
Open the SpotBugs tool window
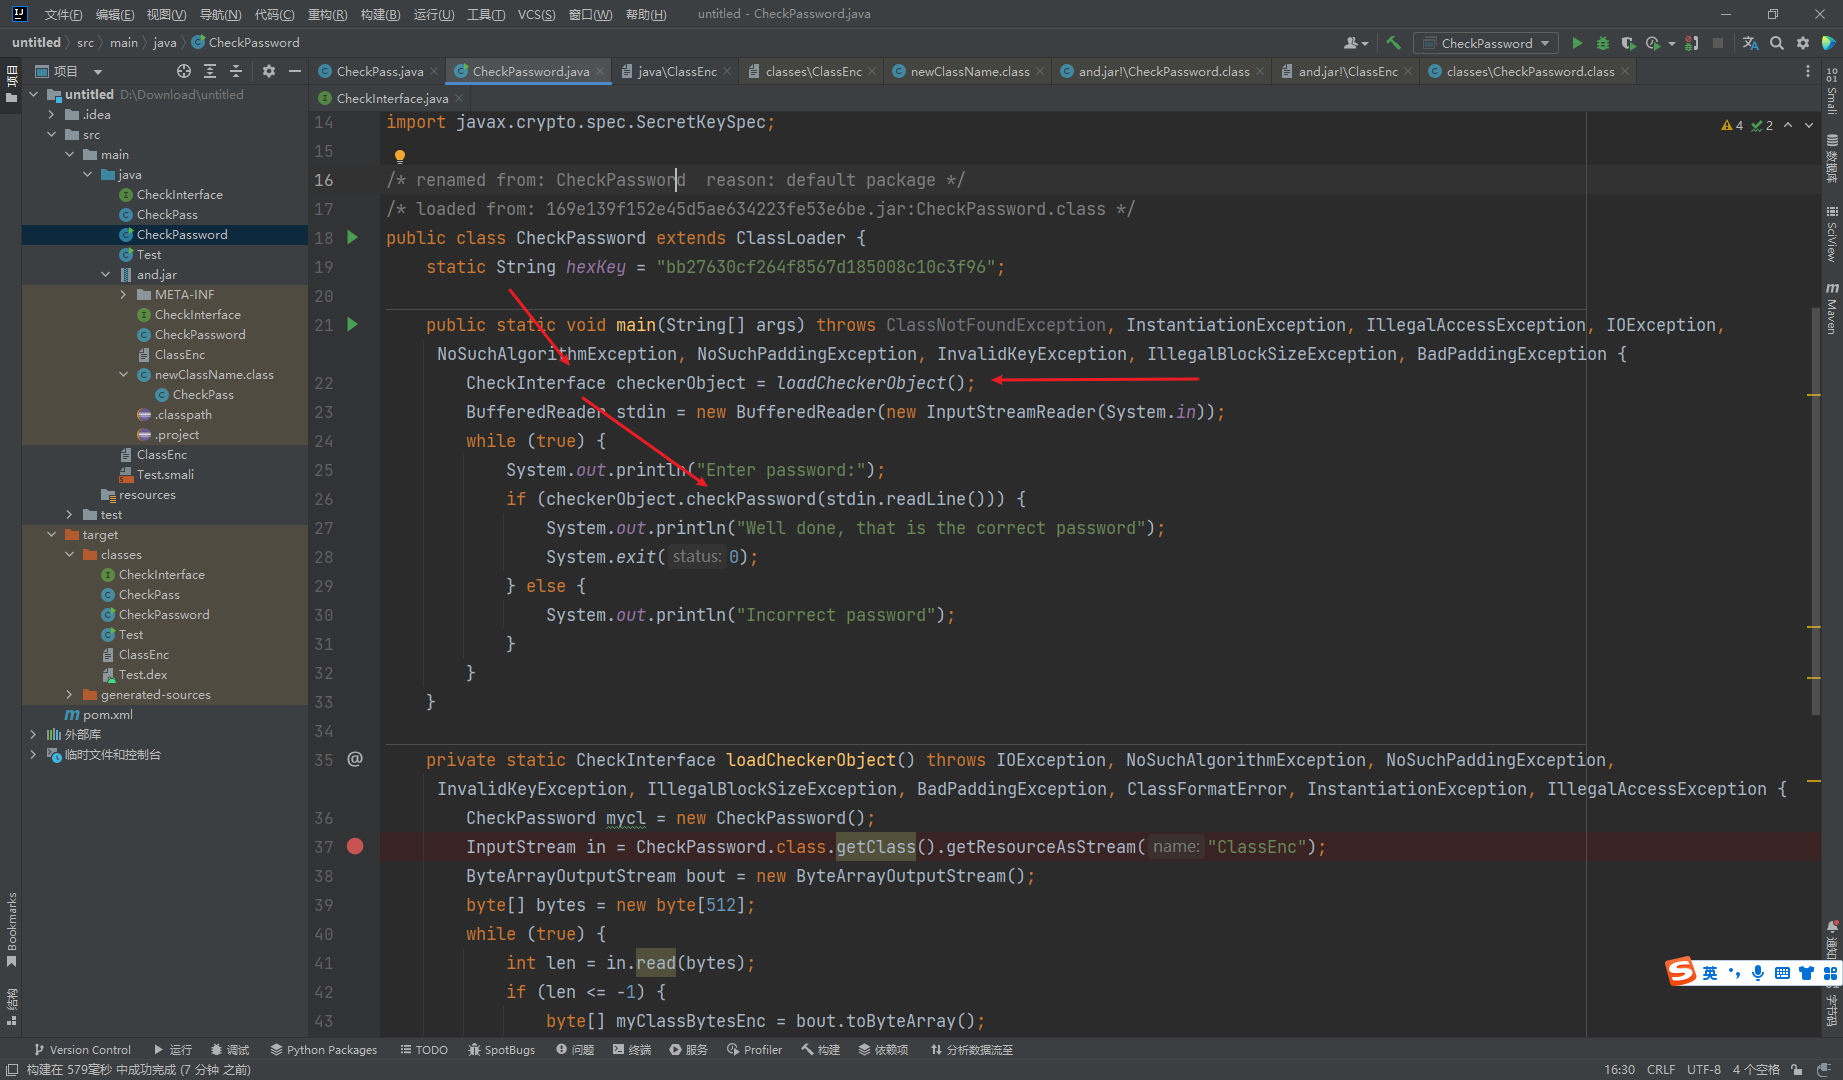coord(501,1050)
